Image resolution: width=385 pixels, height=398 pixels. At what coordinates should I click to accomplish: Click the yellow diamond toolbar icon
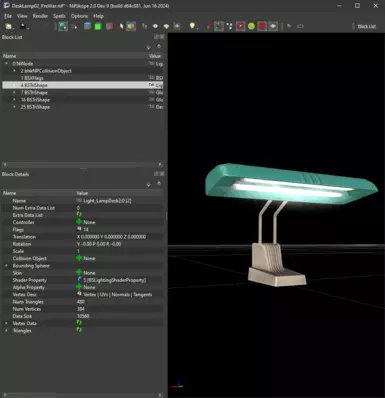[166, 26]
